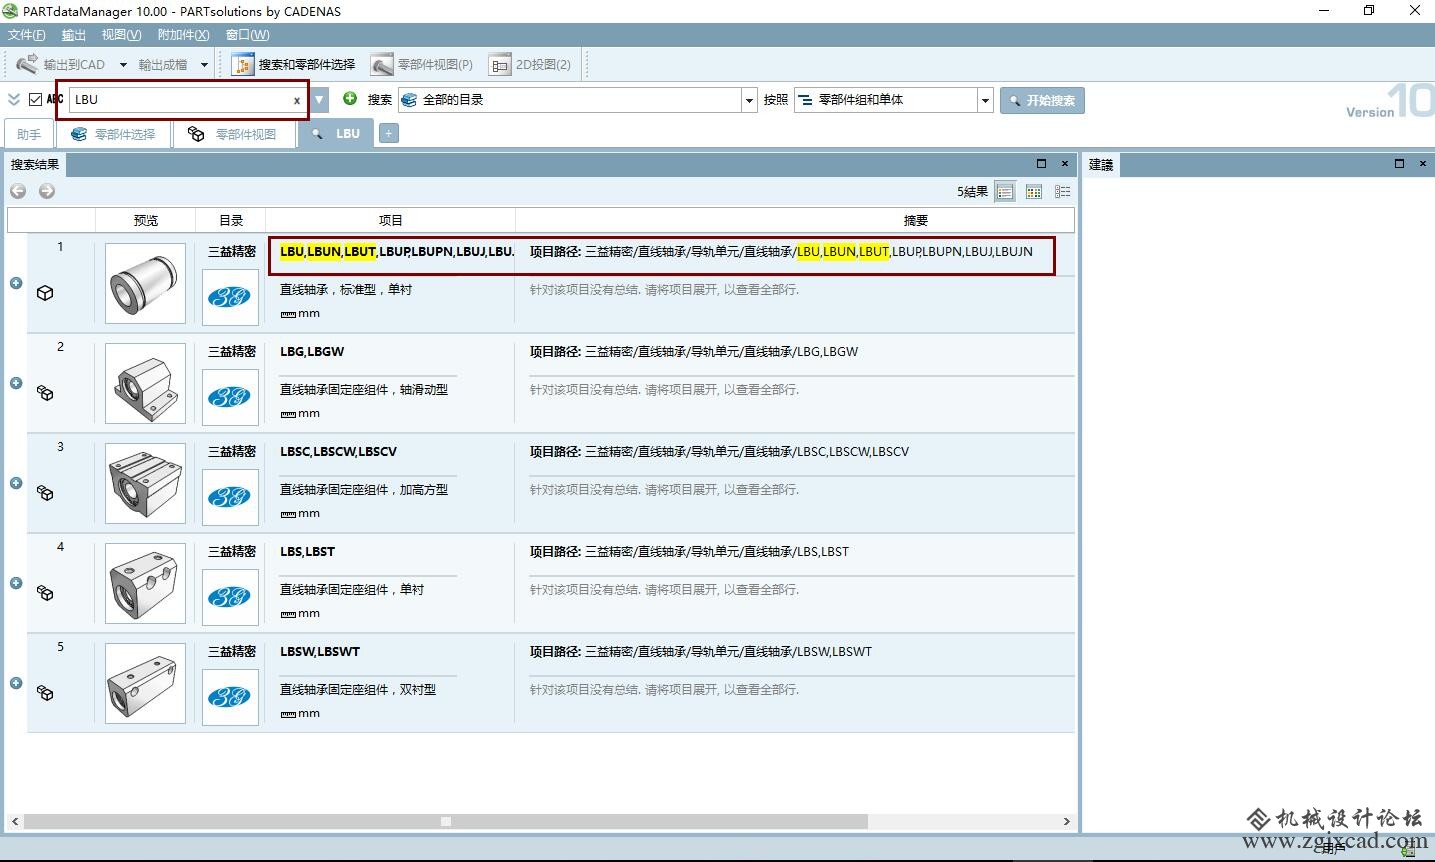This screenshot has width=1435, height=862.
Task: Maximize the 建議 panel
Action: coord(1399,163)
